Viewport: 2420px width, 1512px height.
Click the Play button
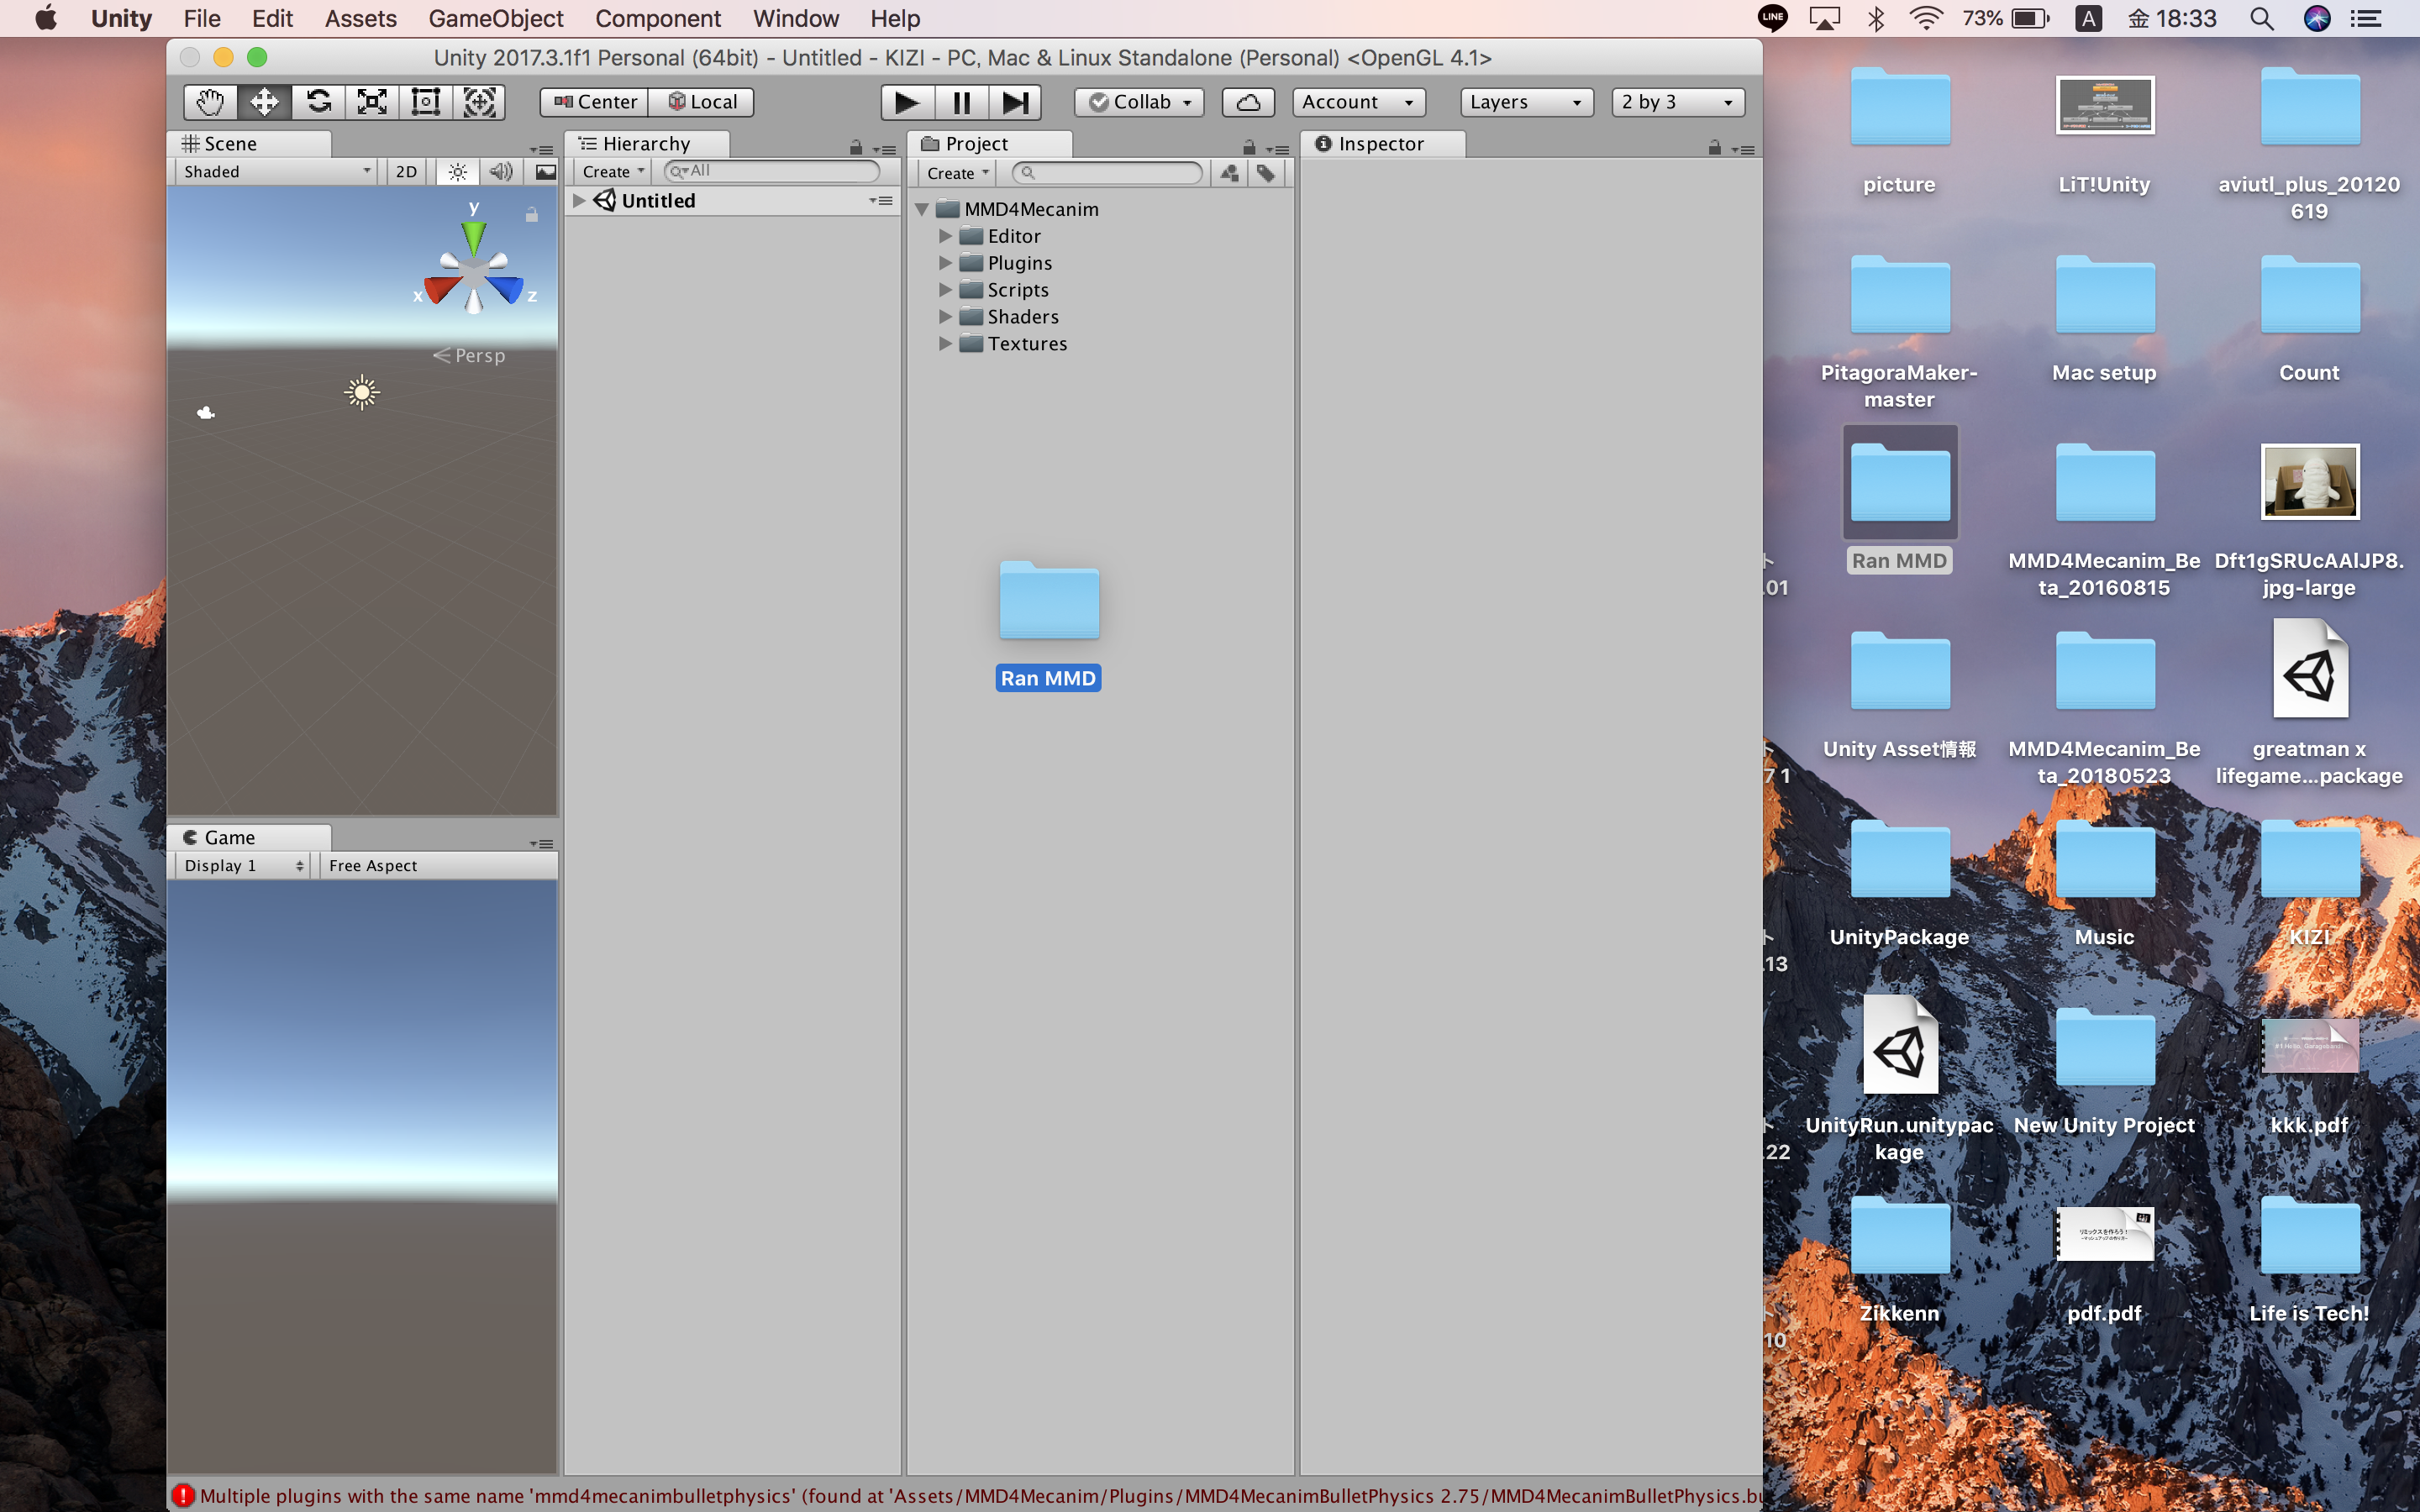907,102
